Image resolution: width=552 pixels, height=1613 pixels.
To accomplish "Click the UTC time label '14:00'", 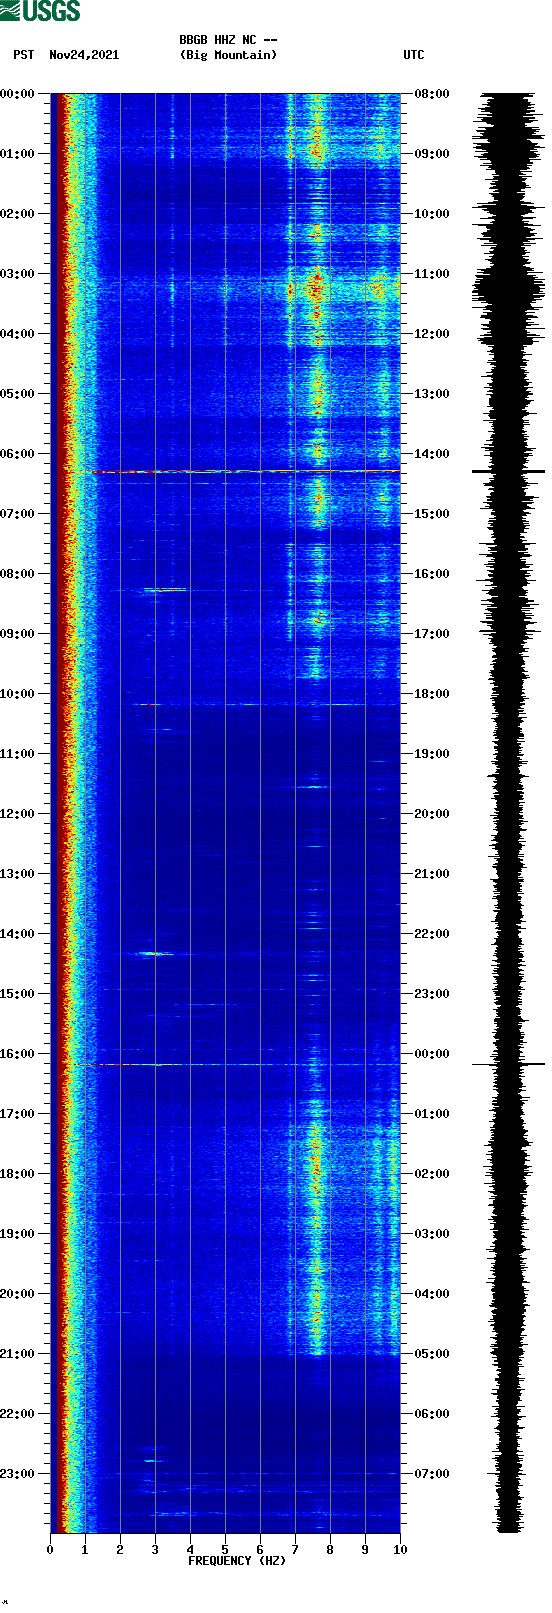I will pyautogui.click(x=431, y=454).
